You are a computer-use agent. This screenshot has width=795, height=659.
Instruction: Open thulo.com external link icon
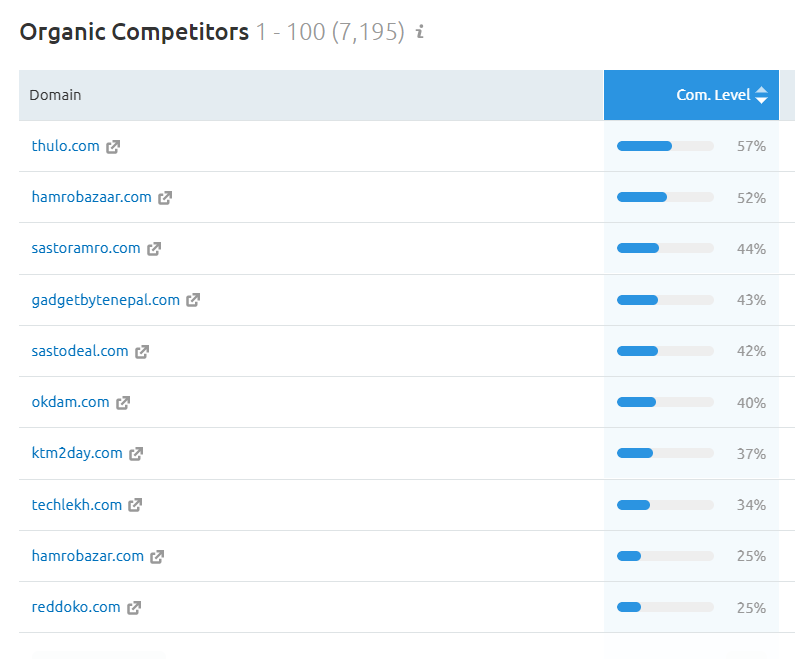click(113, 147)
